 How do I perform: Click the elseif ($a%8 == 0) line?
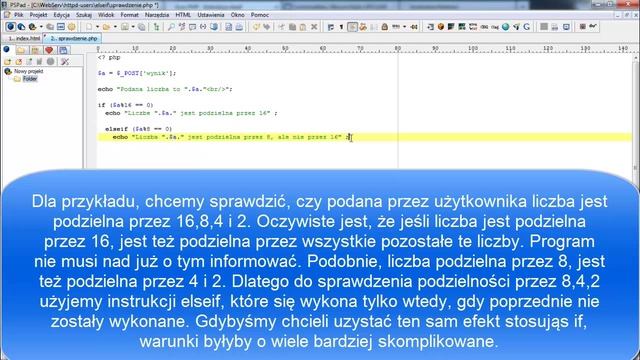138,129
